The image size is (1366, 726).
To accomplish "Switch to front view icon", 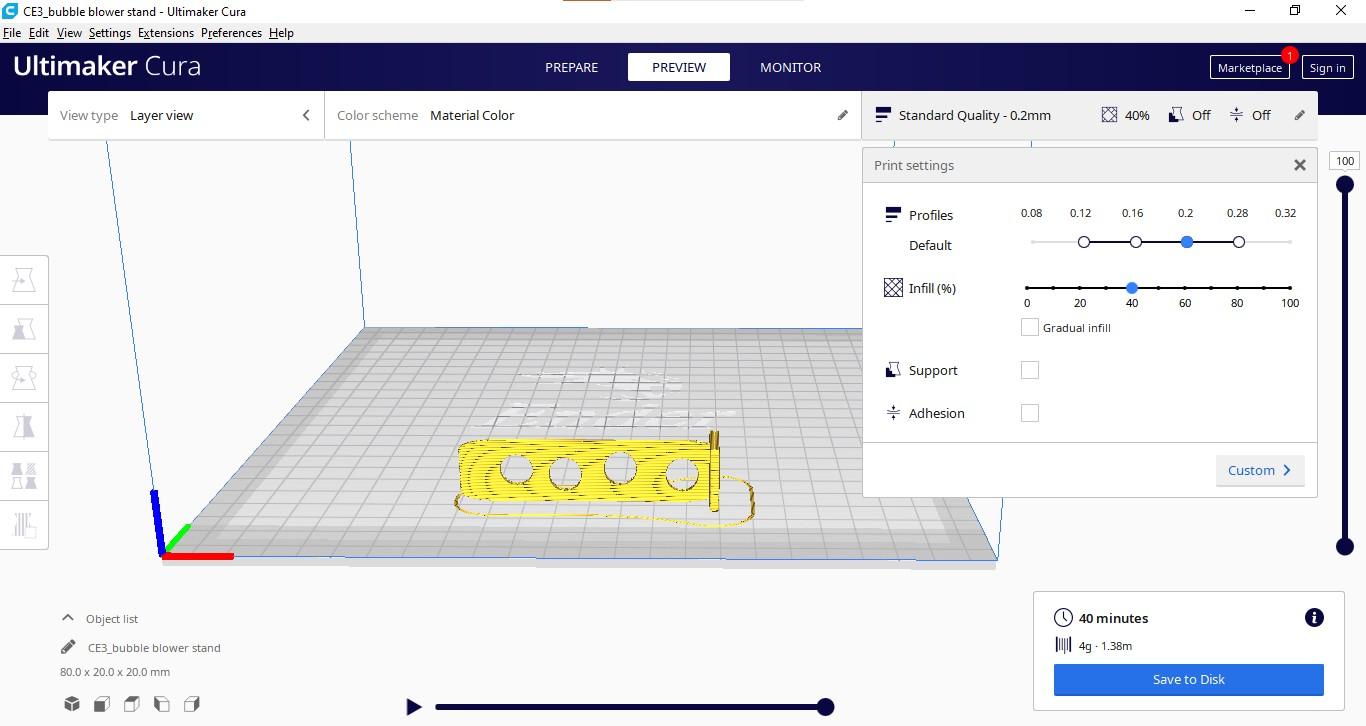I will click(x=102, y=704).
